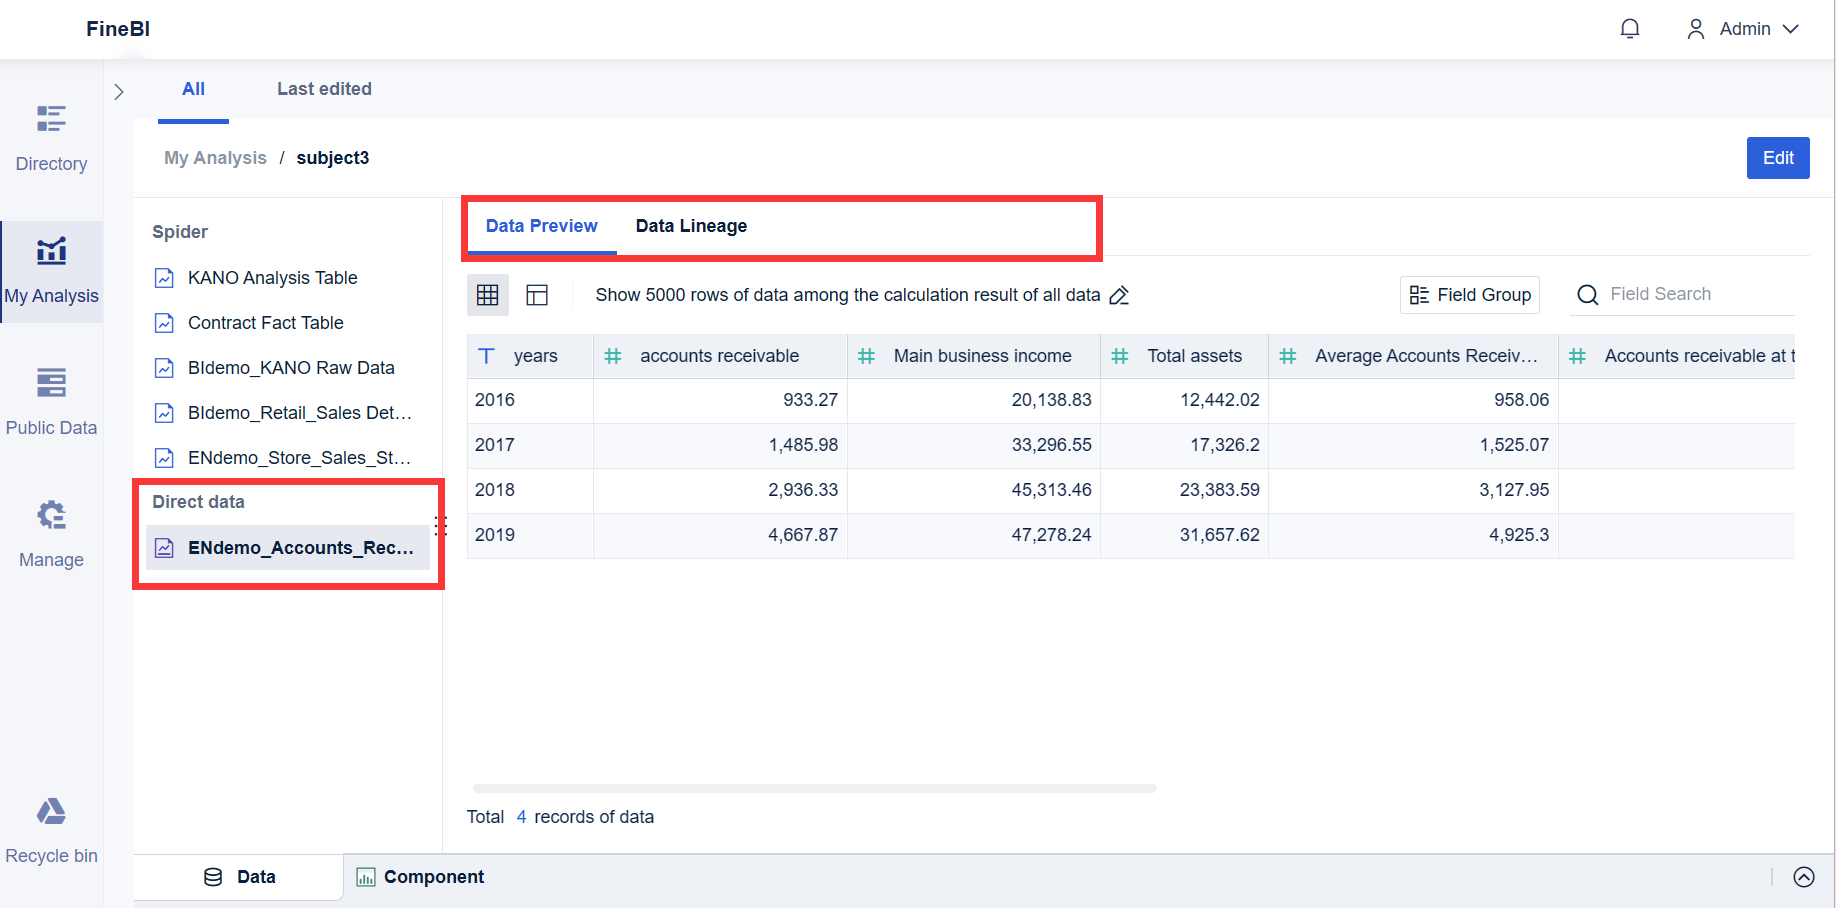Click the edit pencil next to row limit text

(1119, 295)
